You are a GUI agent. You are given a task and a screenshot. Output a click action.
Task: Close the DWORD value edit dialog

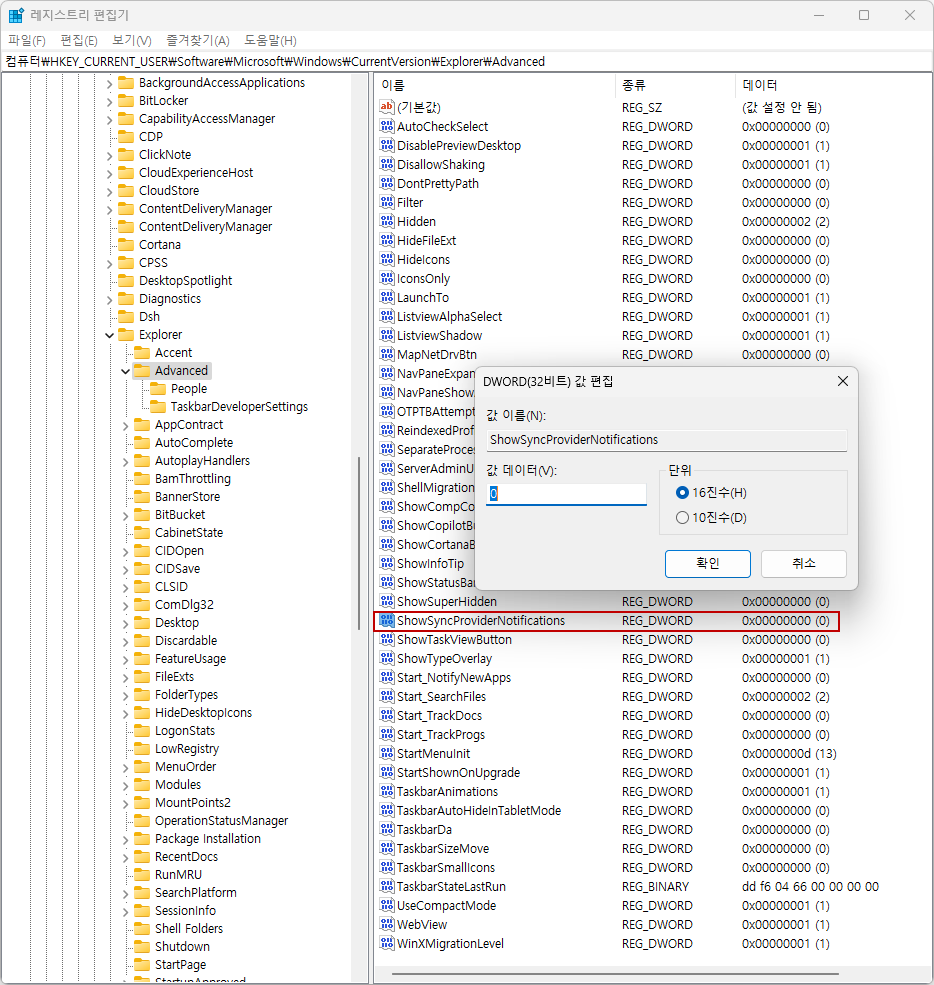pos(843,381)
